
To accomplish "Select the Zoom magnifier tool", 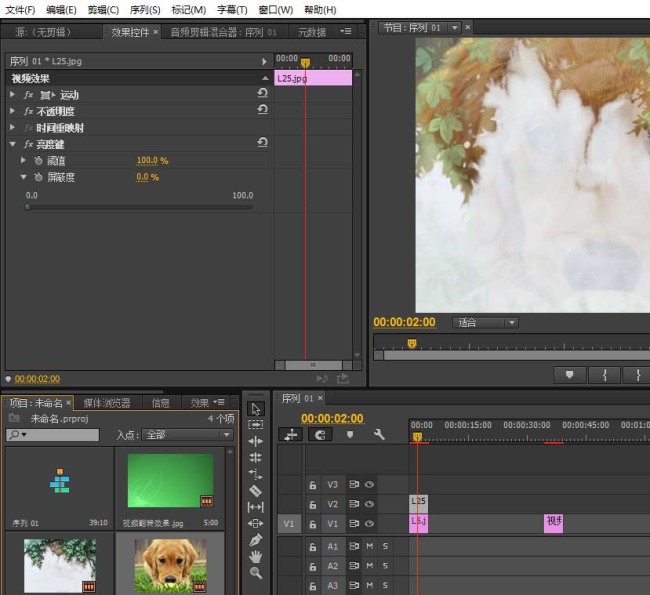I will point(255,573).
